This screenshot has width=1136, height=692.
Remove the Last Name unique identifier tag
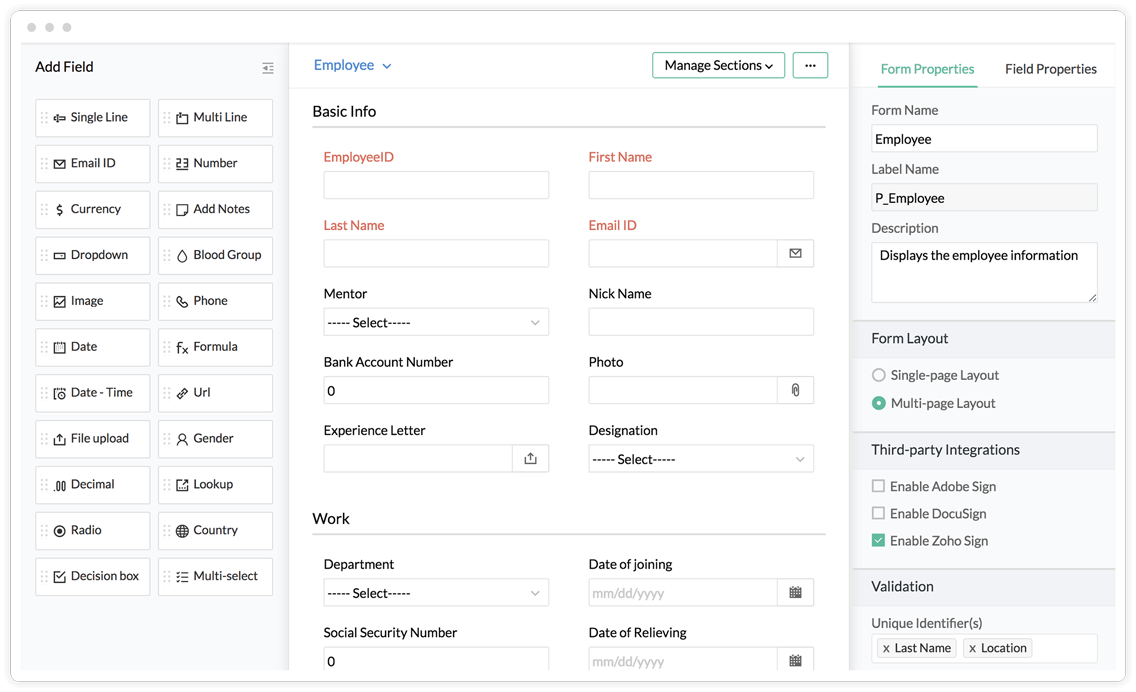(886, 649)
